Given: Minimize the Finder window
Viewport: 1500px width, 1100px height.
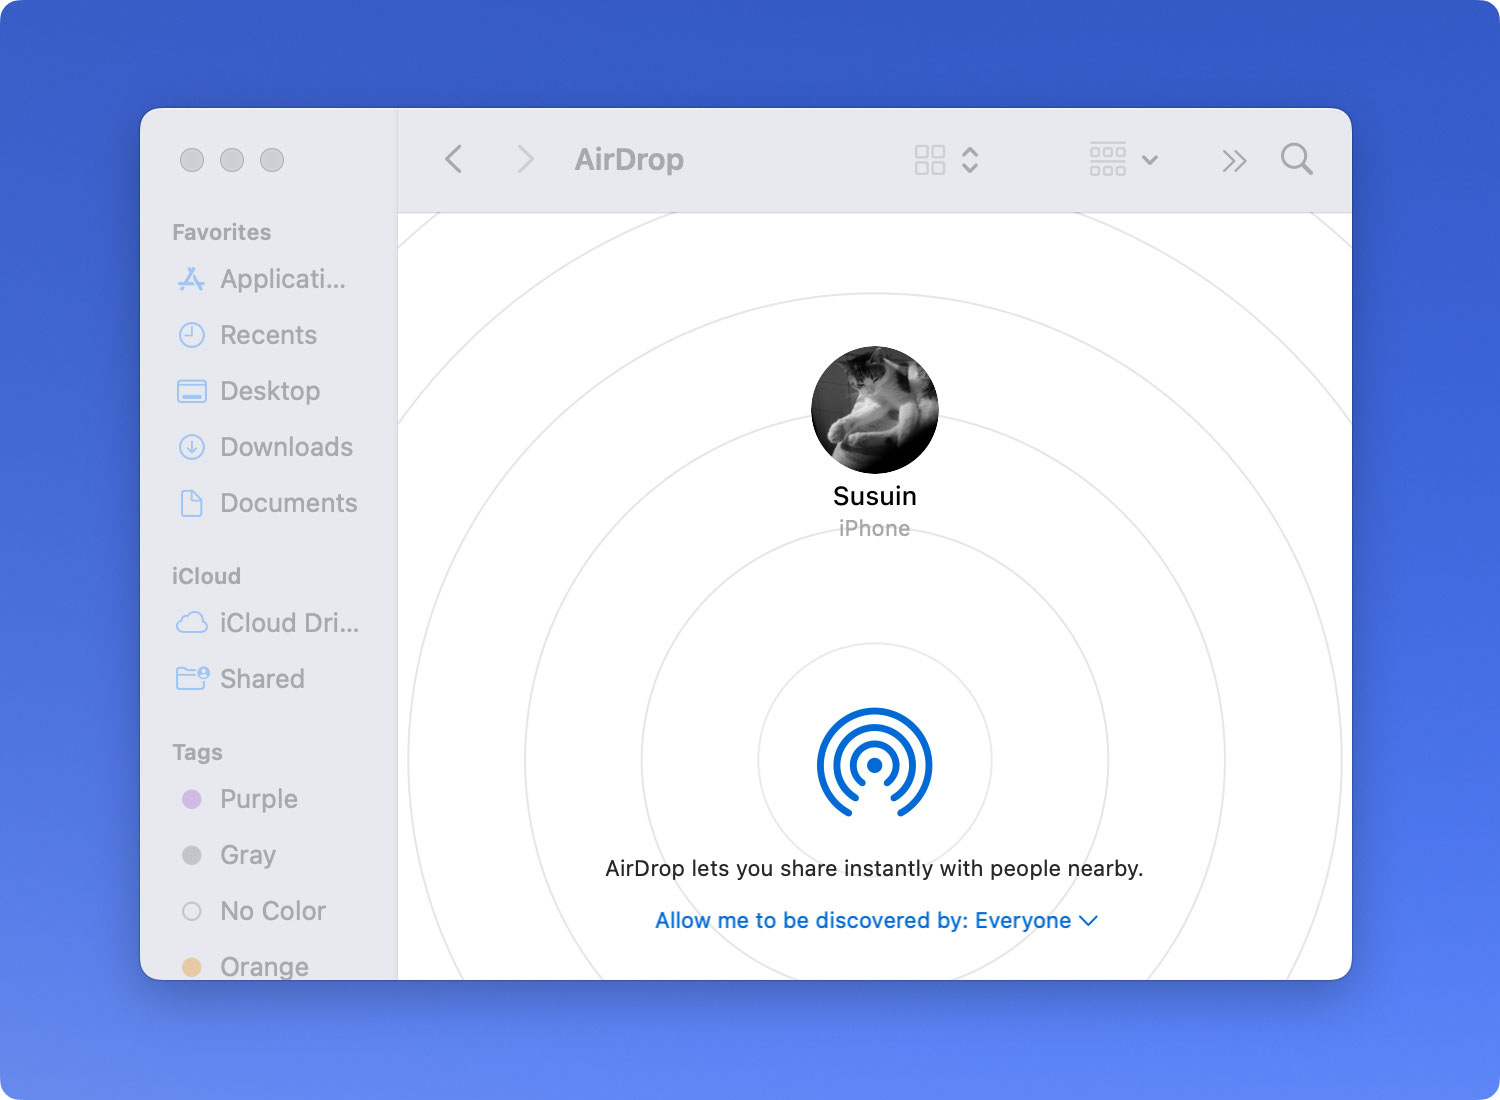Looking at the screenshot, I should pyautogui.click(x=232, y=160).
